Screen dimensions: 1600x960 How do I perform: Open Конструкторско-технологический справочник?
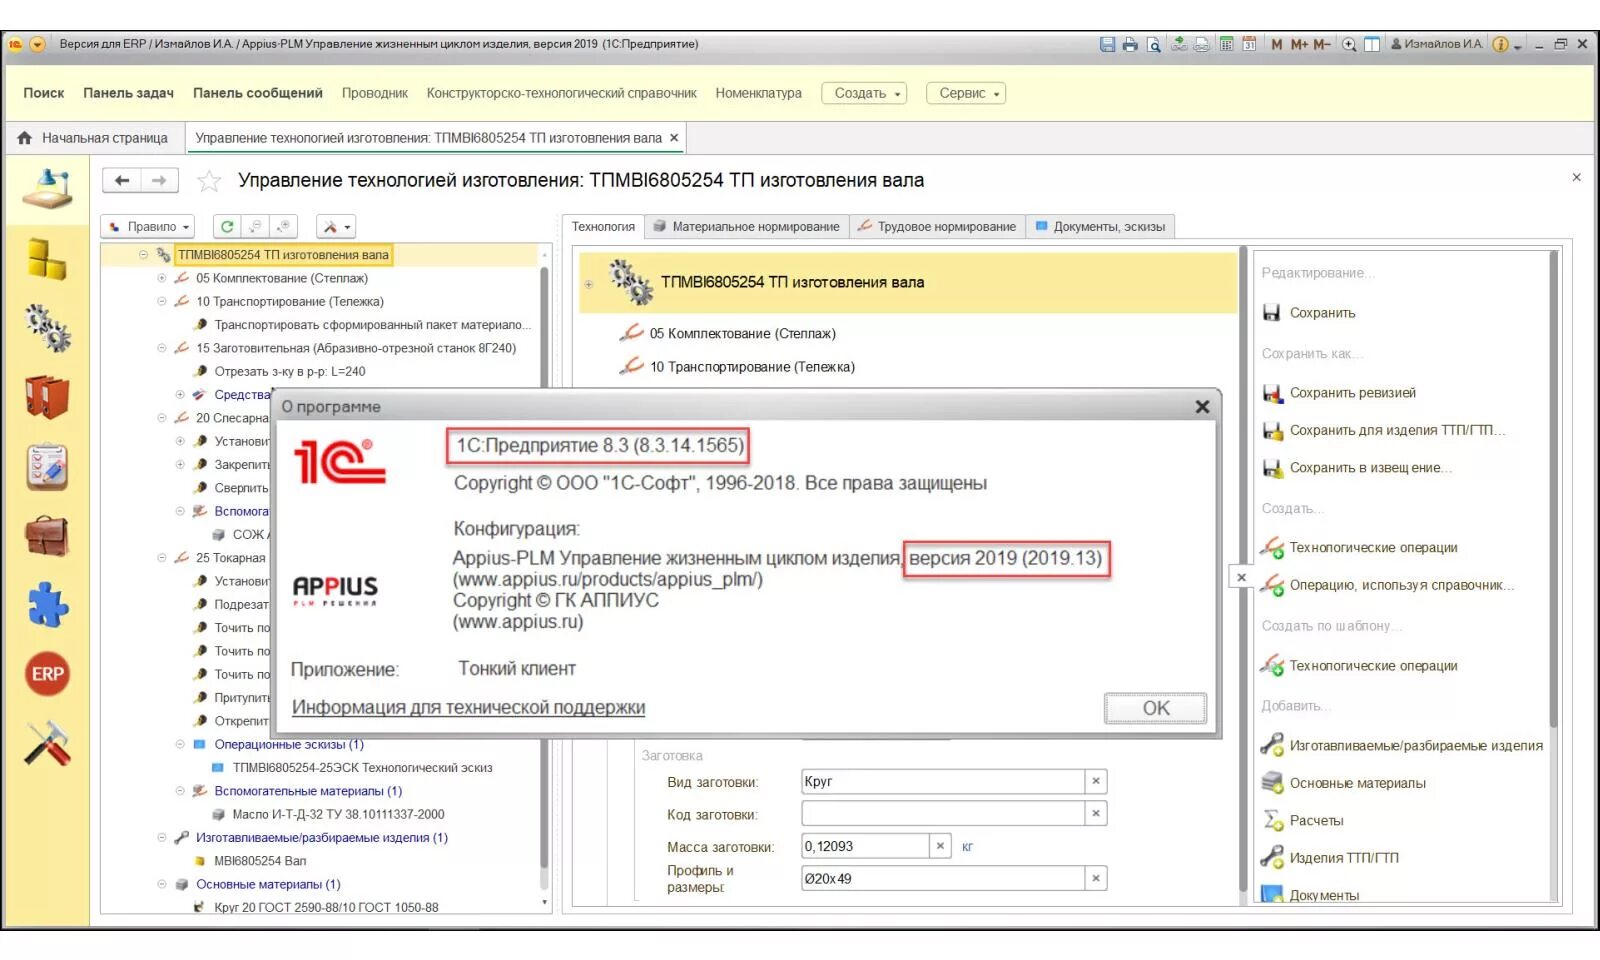[561, 93]
